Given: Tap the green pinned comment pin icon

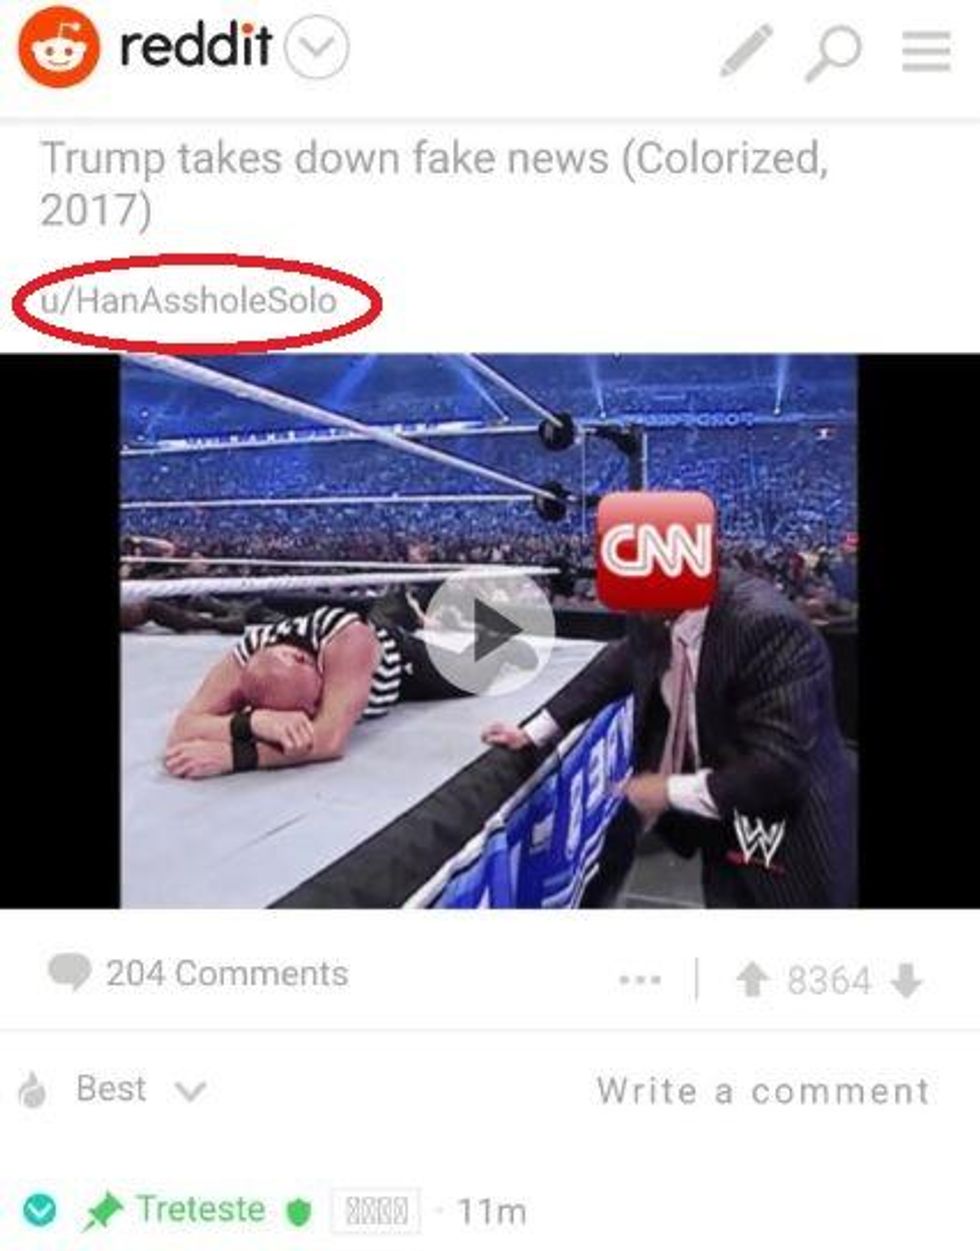Looking at the screenshot, I should click(102, 1211).
